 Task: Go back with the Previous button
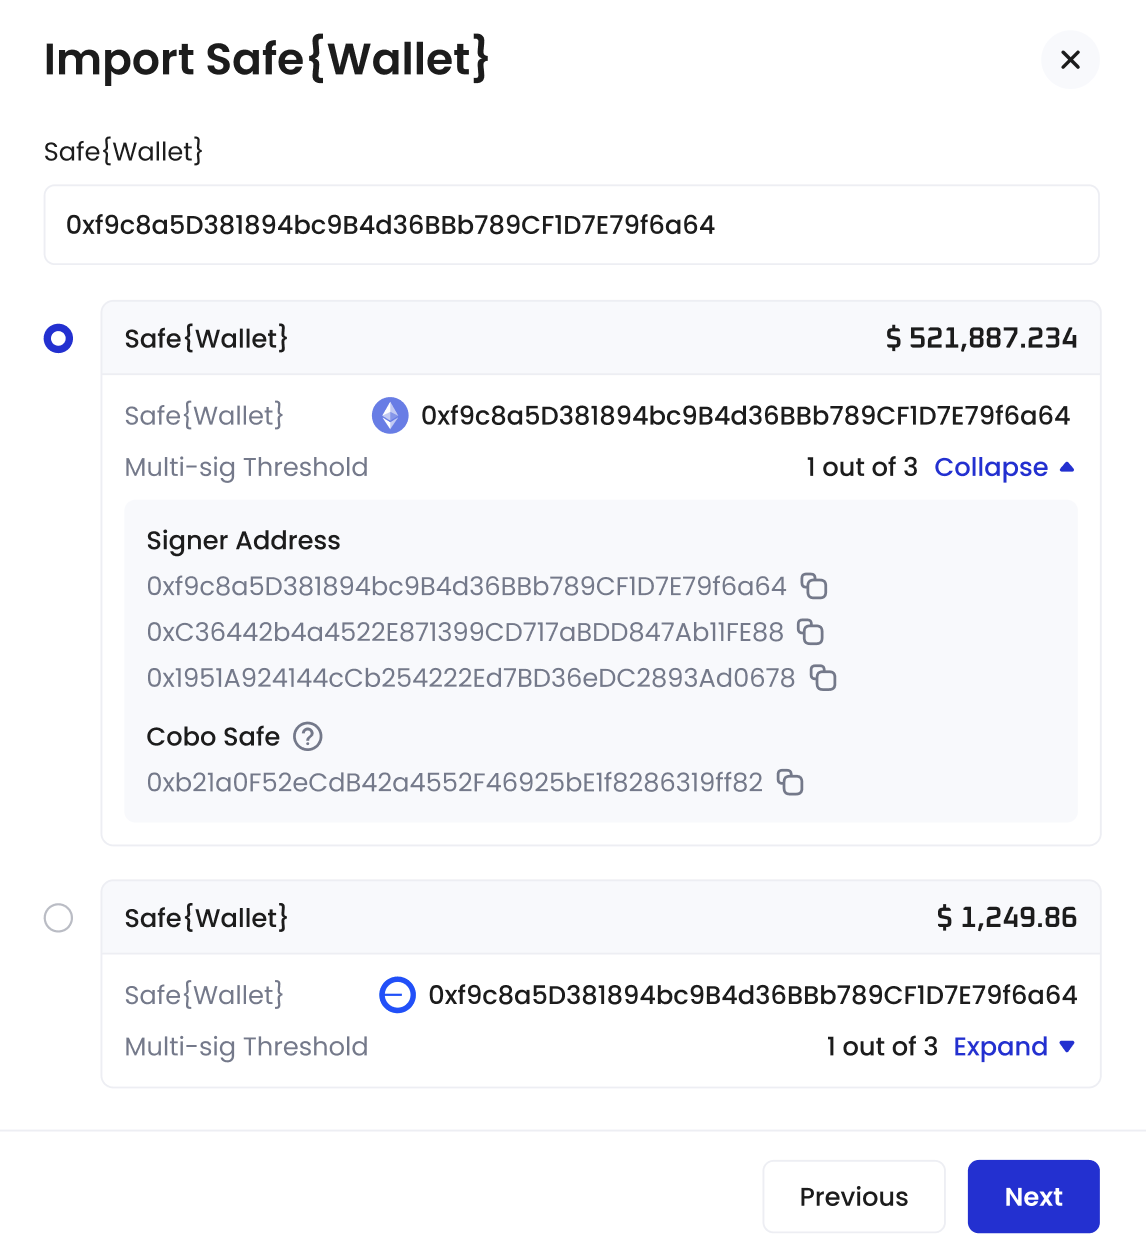click(854, 1197)
